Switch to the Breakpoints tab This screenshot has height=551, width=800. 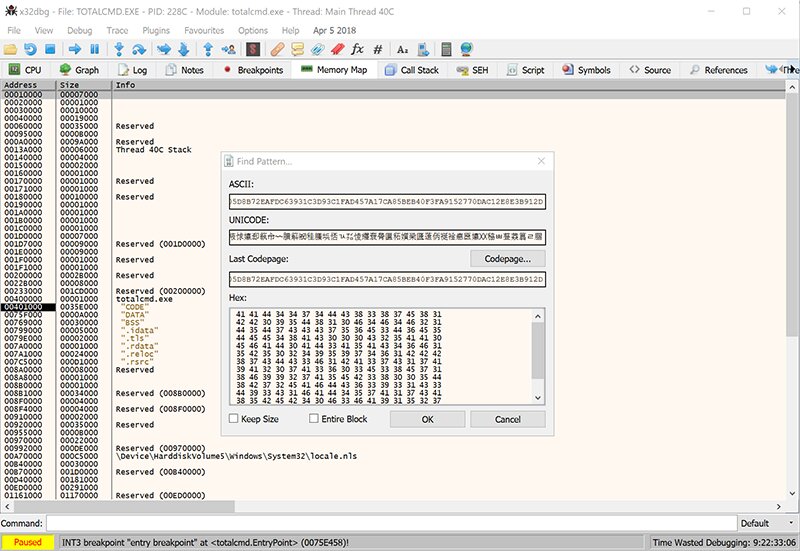[x=253, y=70]
